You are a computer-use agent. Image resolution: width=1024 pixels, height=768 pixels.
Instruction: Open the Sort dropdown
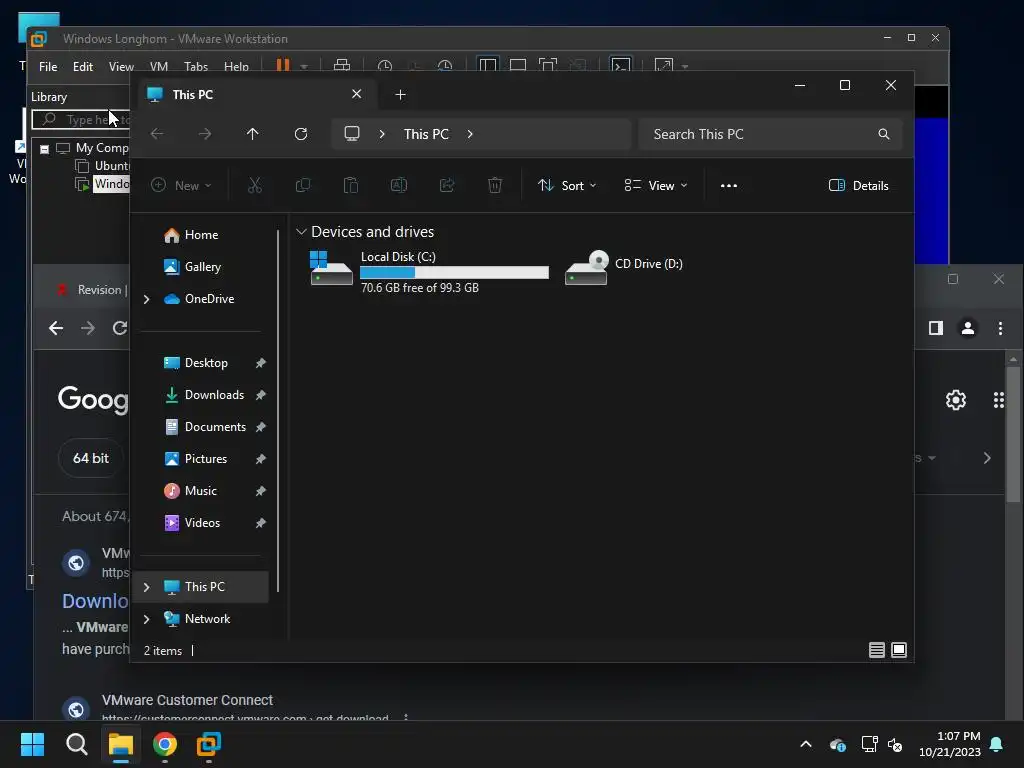567,185
